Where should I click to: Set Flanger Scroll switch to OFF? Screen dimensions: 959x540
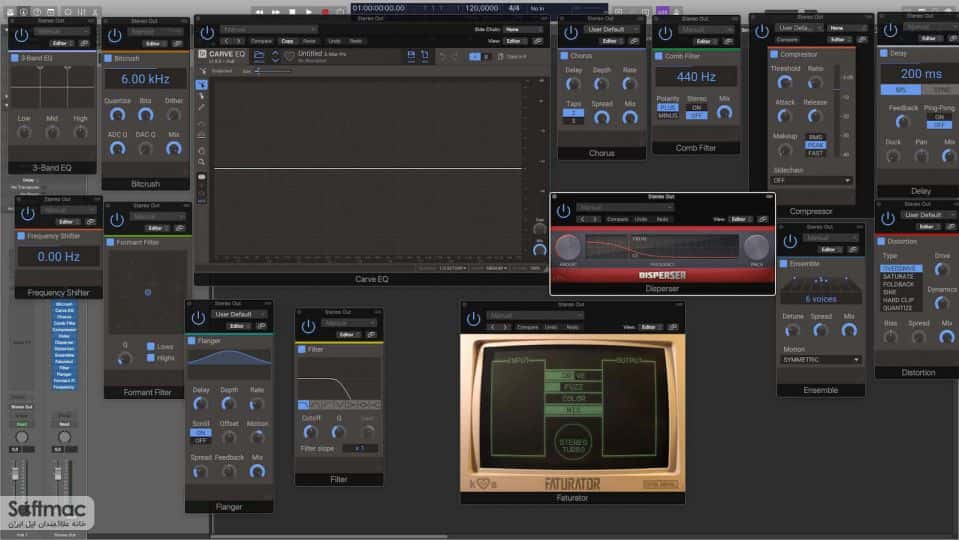(x=201, y=440)
